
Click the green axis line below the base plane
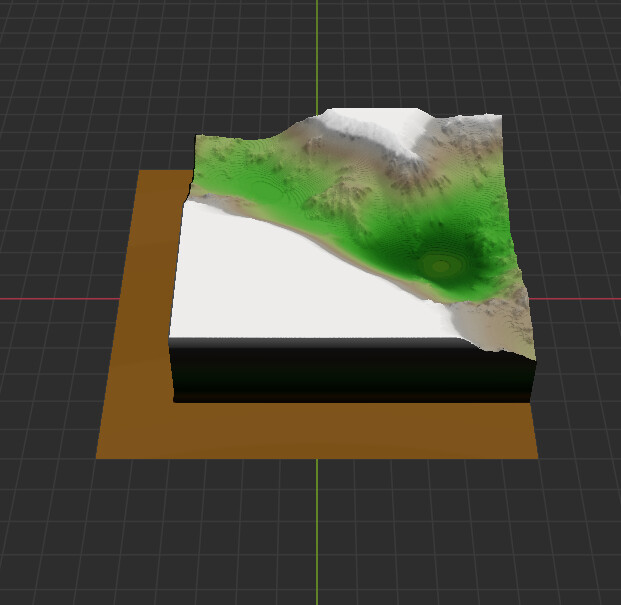pos(318,530)
